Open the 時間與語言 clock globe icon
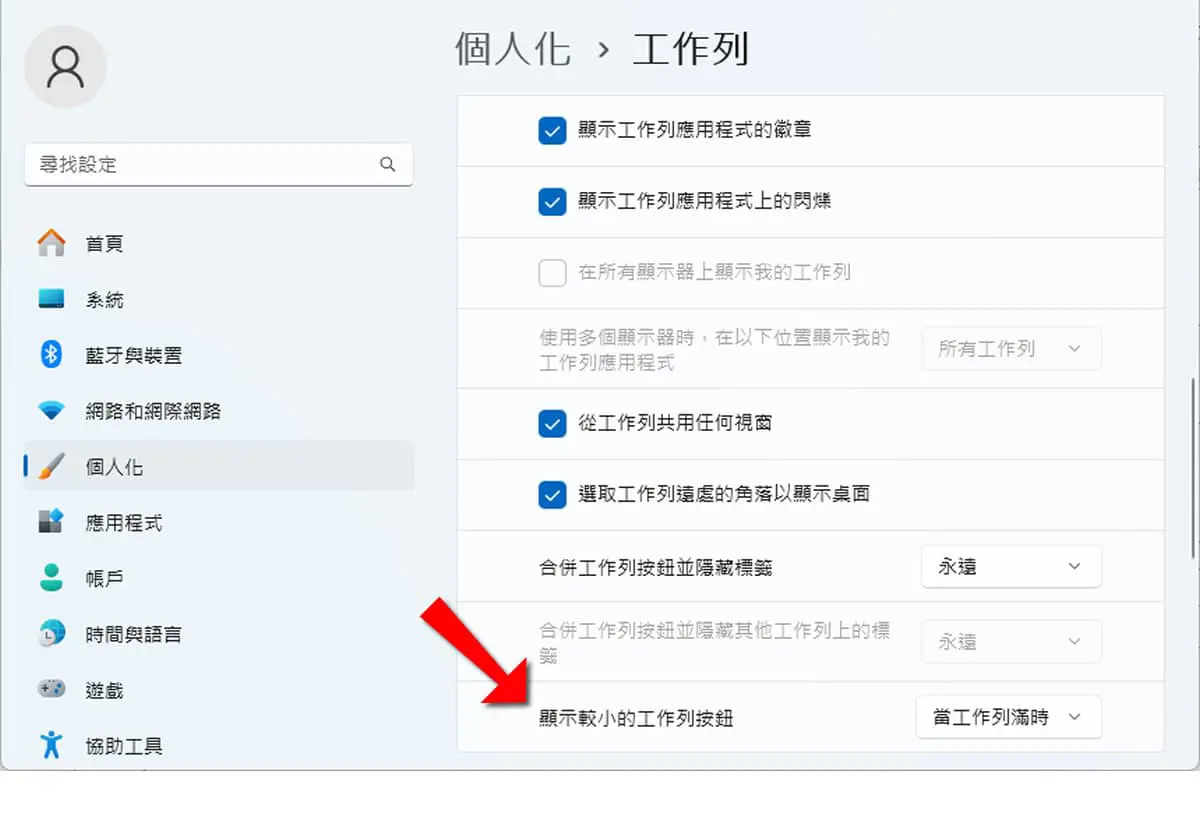The height and width of the screenshot is (827, 1200). click(51, 633)
